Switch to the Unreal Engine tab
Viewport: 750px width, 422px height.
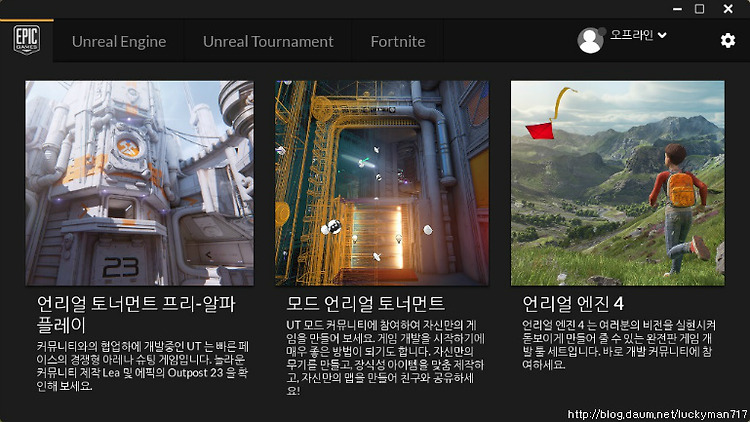click(x=119, y=42)
